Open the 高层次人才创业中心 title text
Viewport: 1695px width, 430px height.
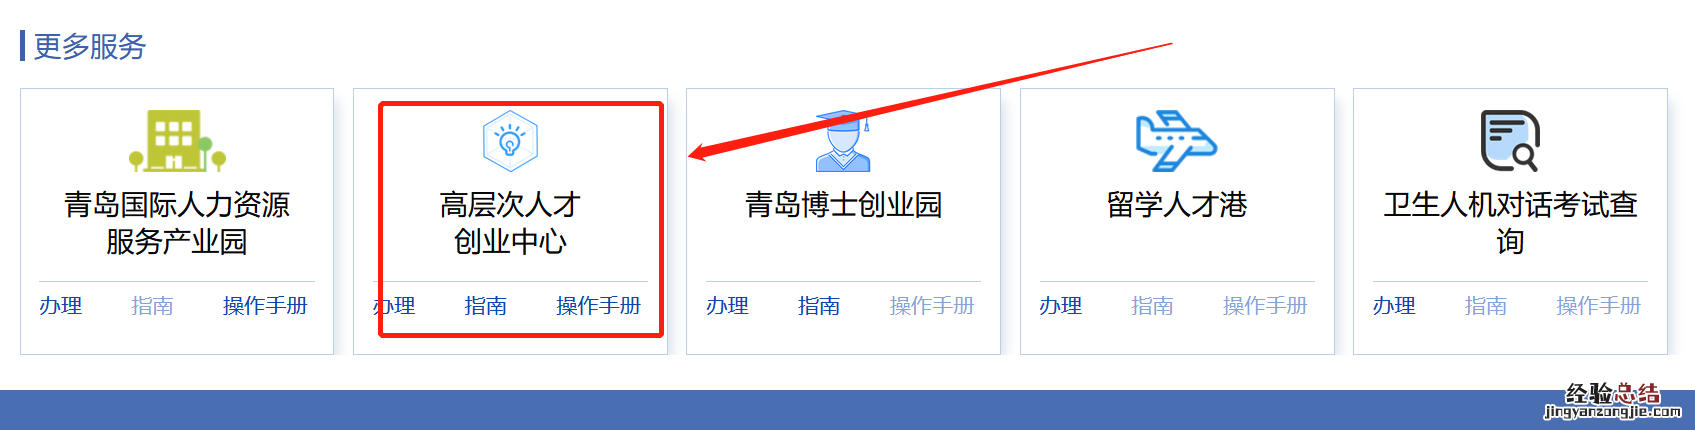[510, 223]
